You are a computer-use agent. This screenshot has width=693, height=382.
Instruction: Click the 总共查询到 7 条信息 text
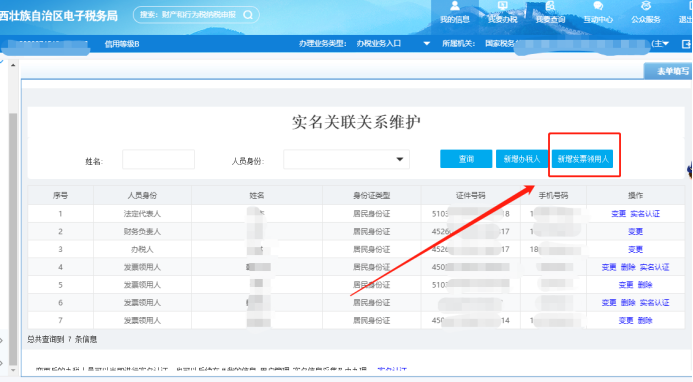pyautogui.click(x=62, y=339)
